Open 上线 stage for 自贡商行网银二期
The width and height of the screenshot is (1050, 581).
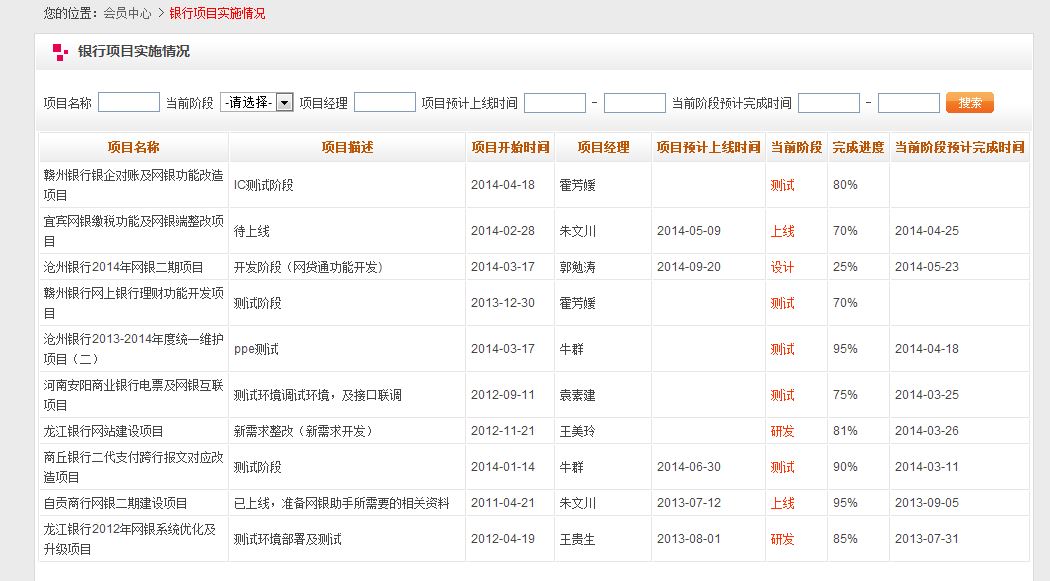782,503
